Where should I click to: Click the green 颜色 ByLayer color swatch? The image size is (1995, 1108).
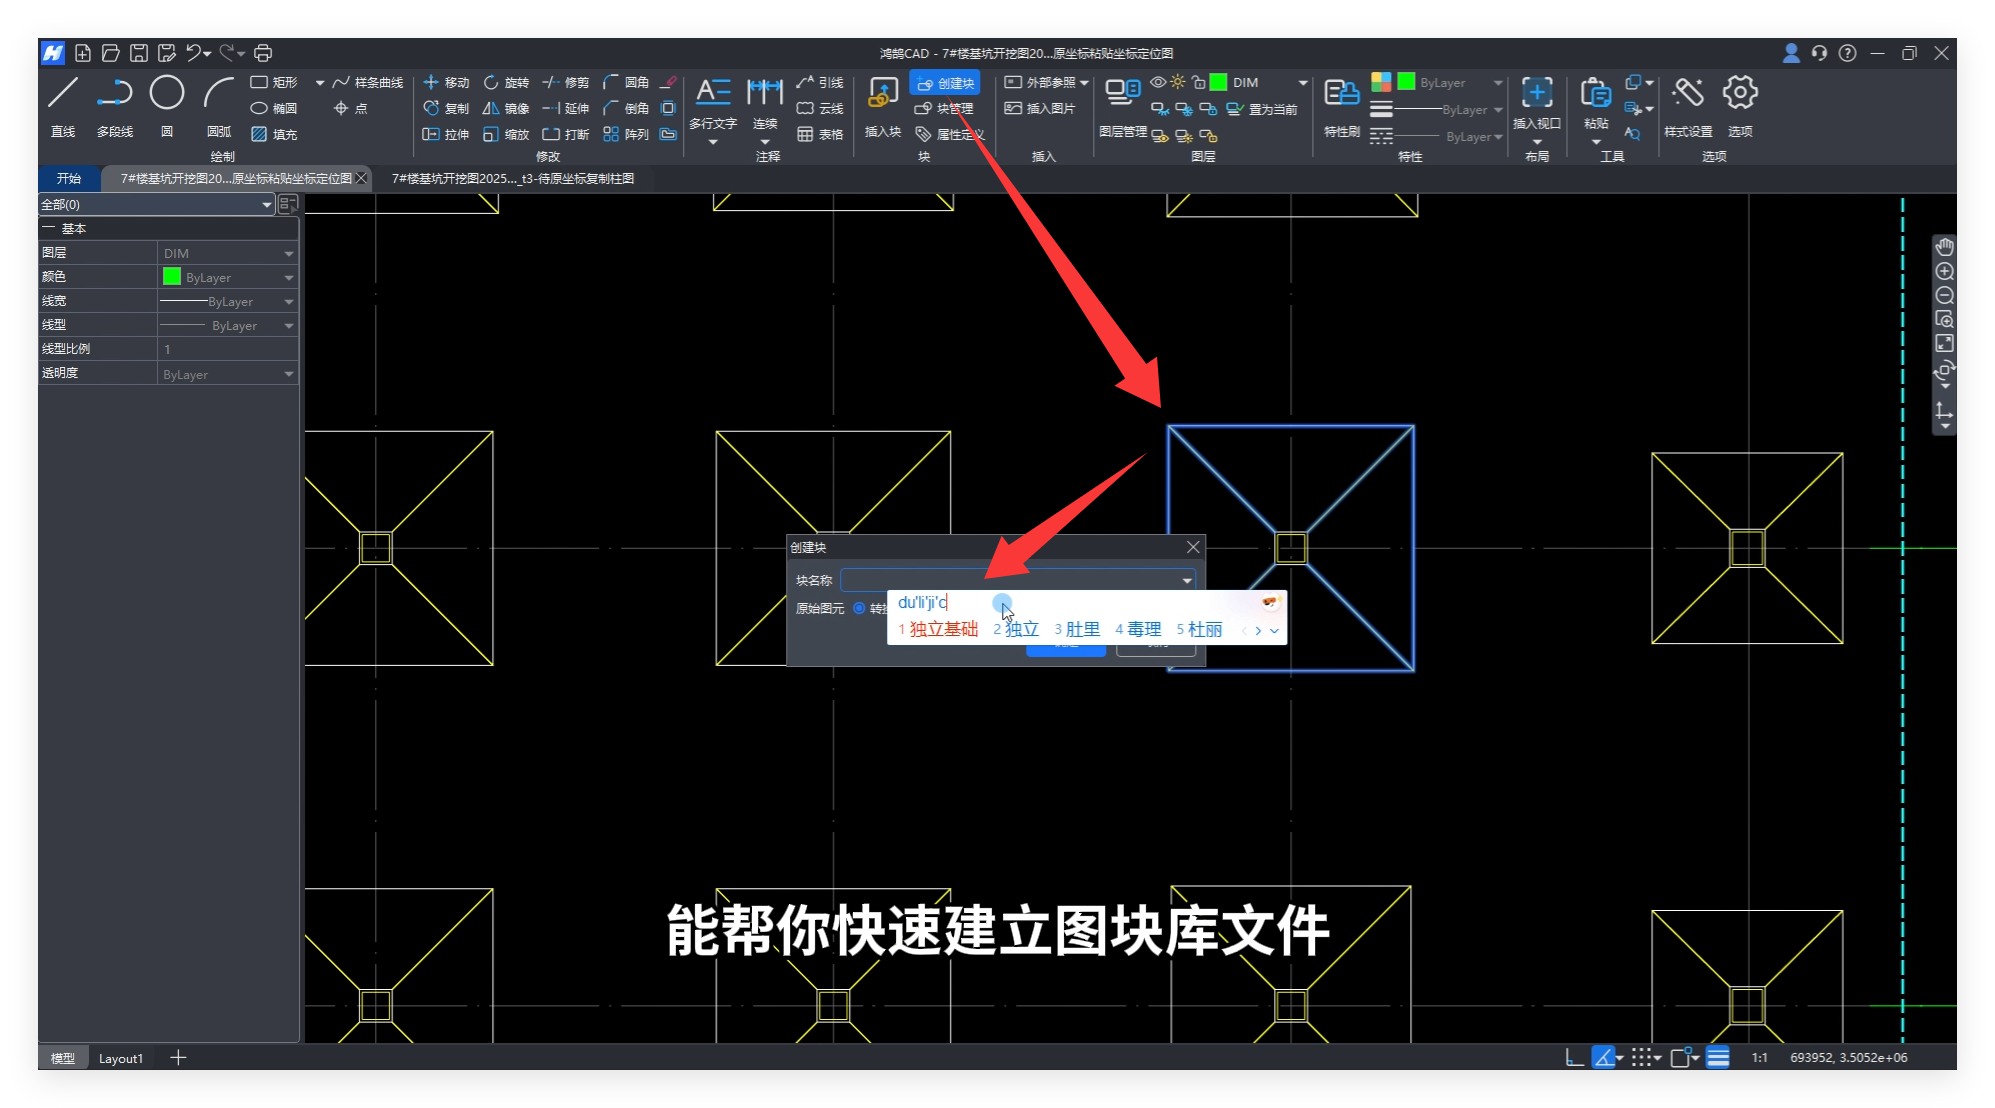tap(172, 277)
